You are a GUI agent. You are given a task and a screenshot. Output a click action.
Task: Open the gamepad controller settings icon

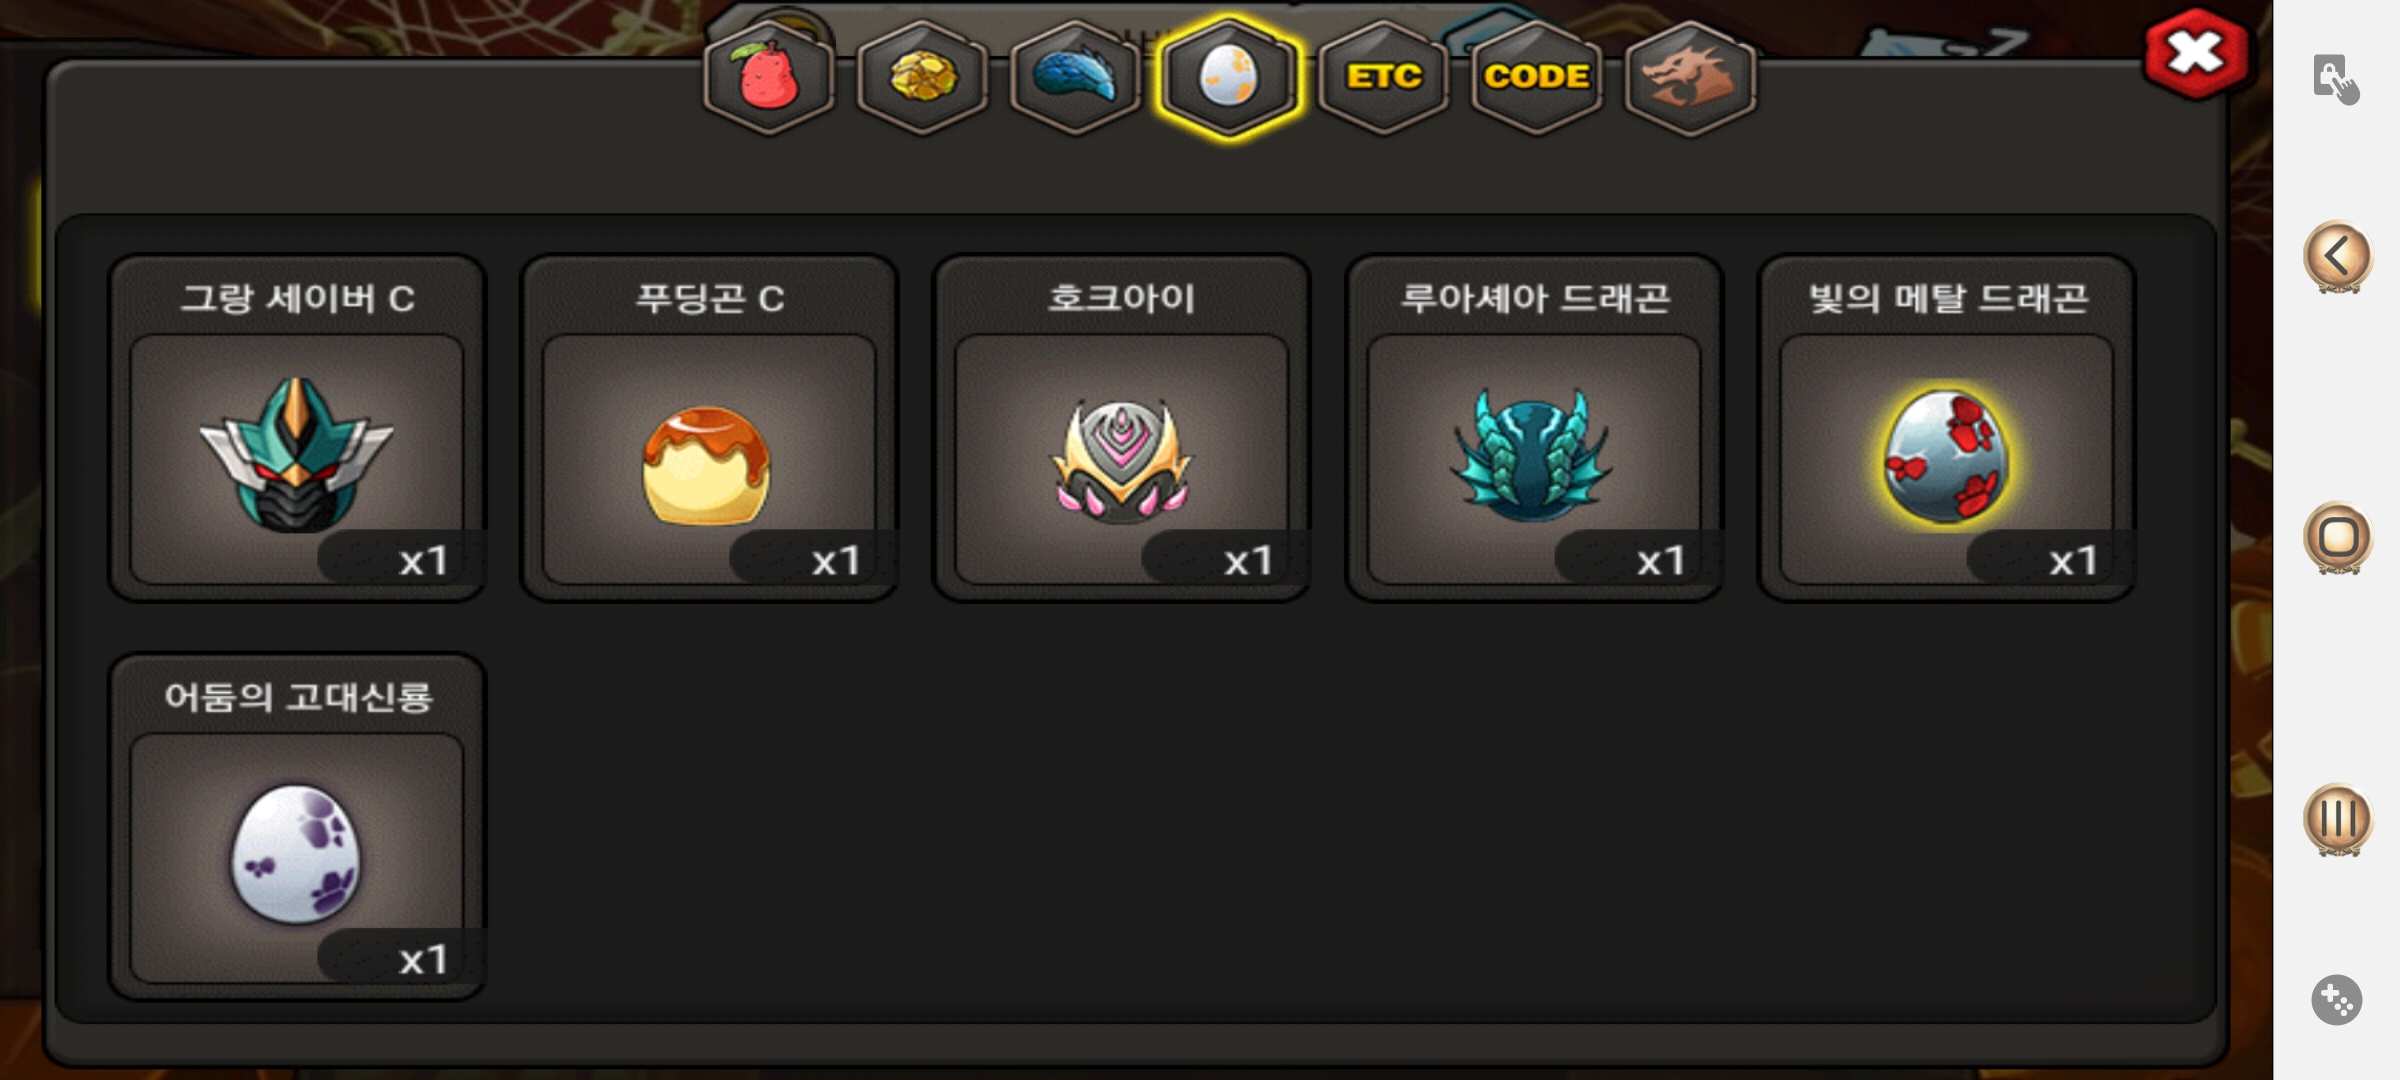point(2337,1000)
